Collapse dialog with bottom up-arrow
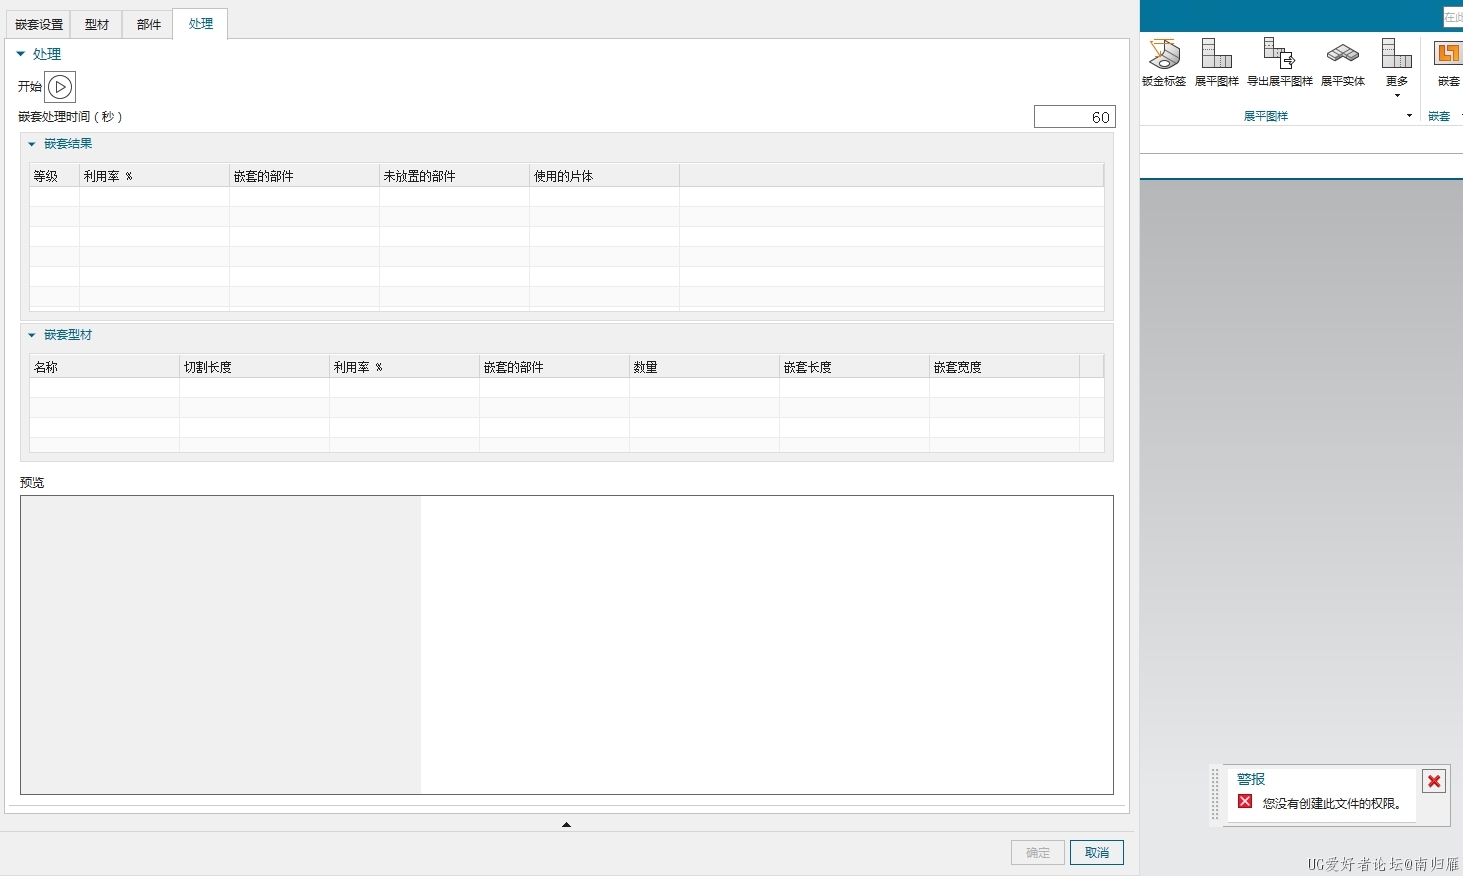 pos(566,824)
